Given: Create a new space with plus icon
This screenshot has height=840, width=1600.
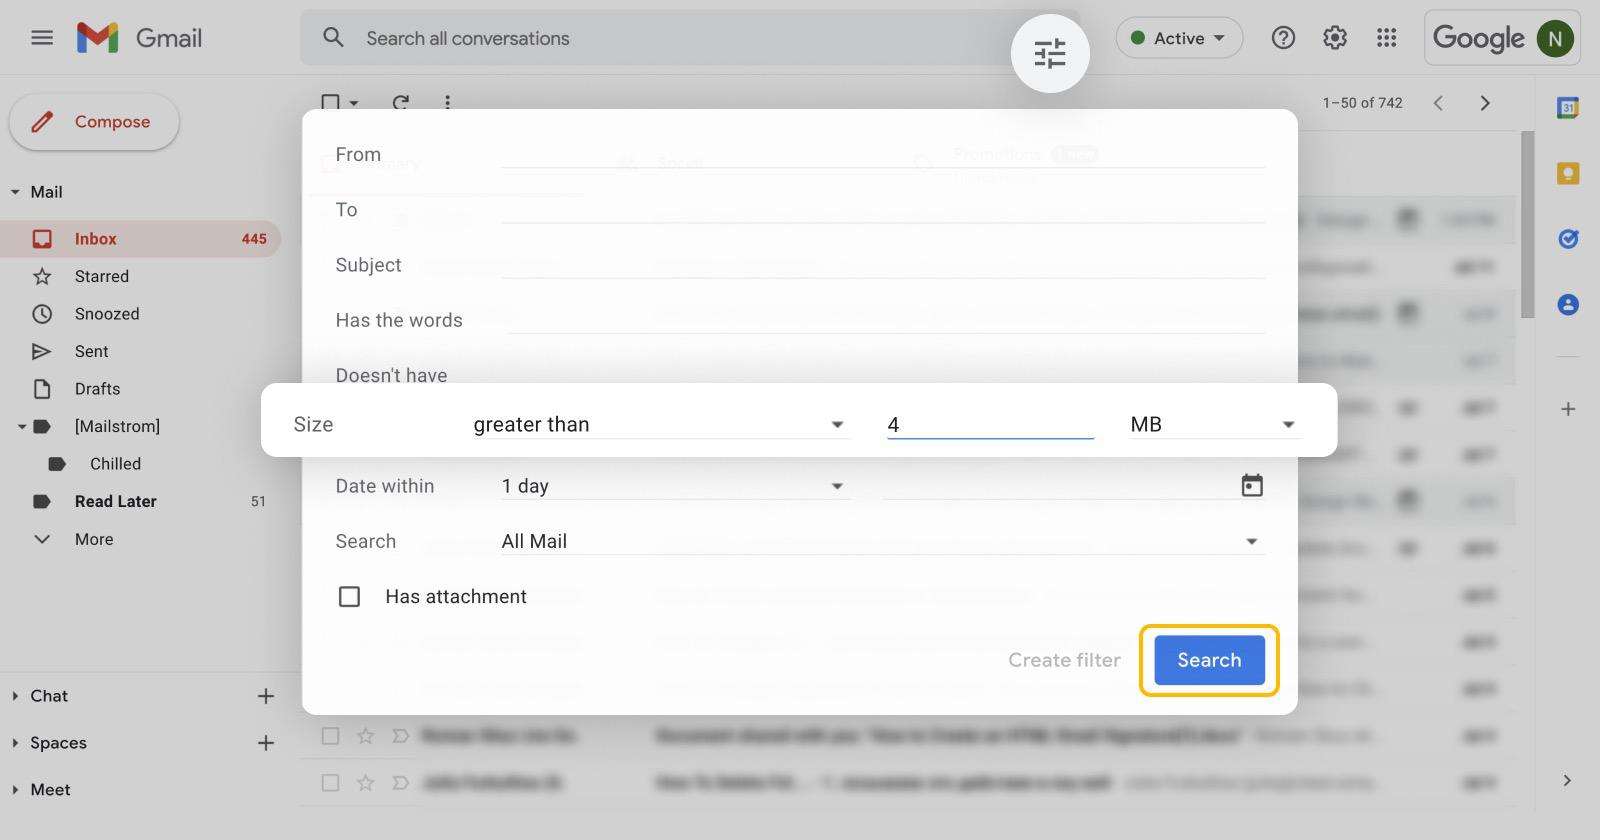Looking at the screenshot, I should point(265,743).
